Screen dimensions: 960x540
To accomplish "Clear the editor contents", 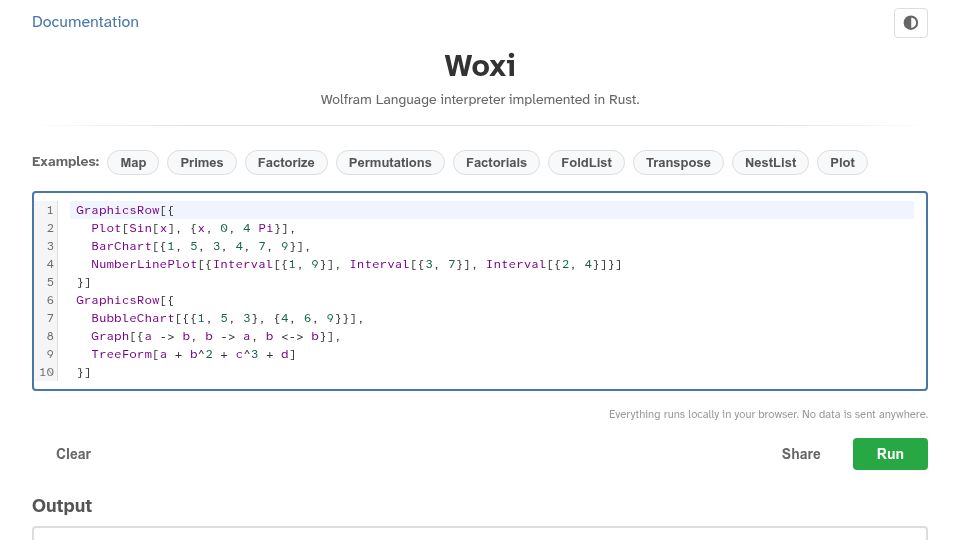I will pyautogui.click(x=73, y=454).
